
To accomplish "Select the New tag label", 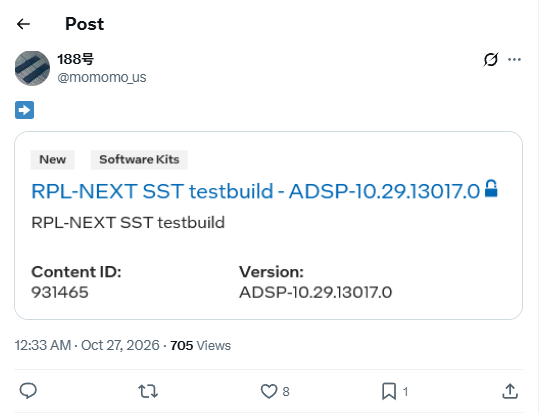I will tap(53, 160).
